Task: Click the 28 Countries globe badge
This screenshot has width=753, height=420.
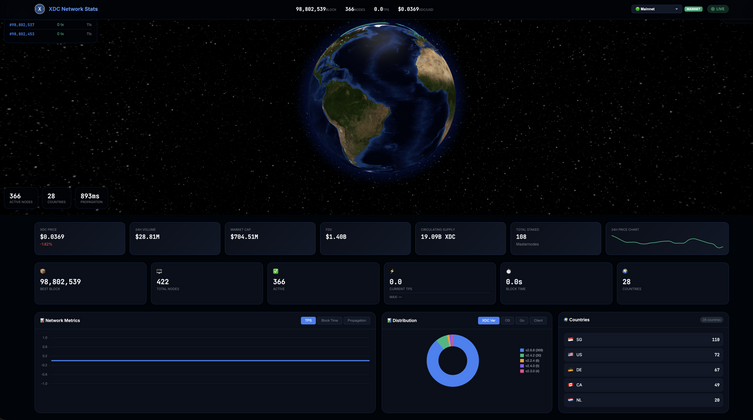Action: click(x=57, y=198)
